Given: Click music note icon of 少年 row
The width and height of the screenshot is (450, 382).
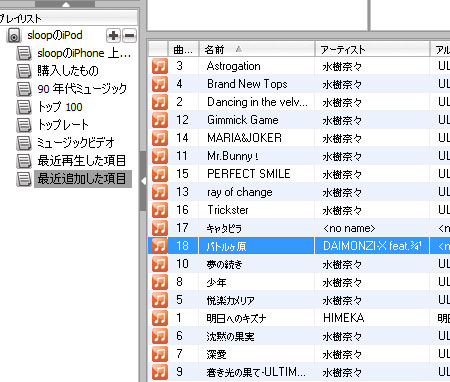Looking at the screenshot, I should pos(160,282).
